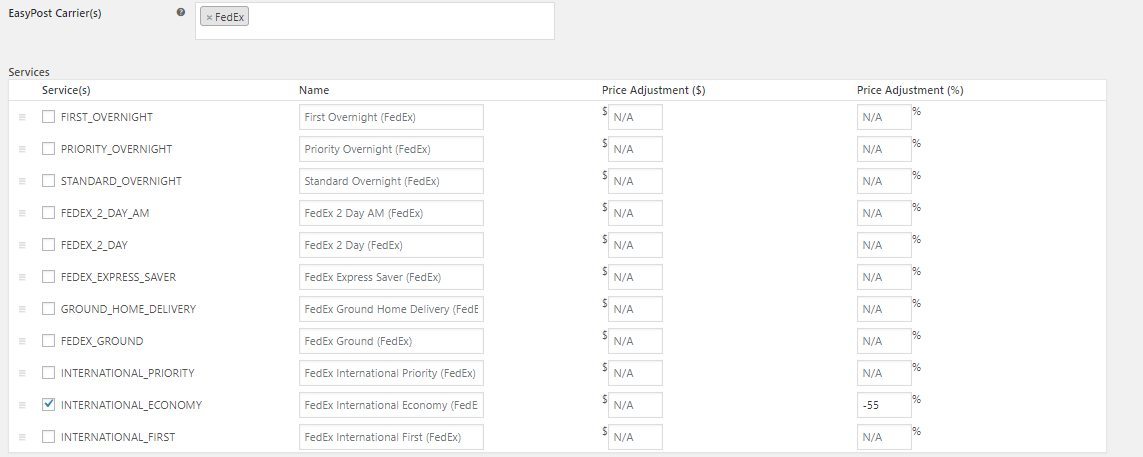Set dollar adjustment for STANDARD_OVERNIGHT

point(636,181)
